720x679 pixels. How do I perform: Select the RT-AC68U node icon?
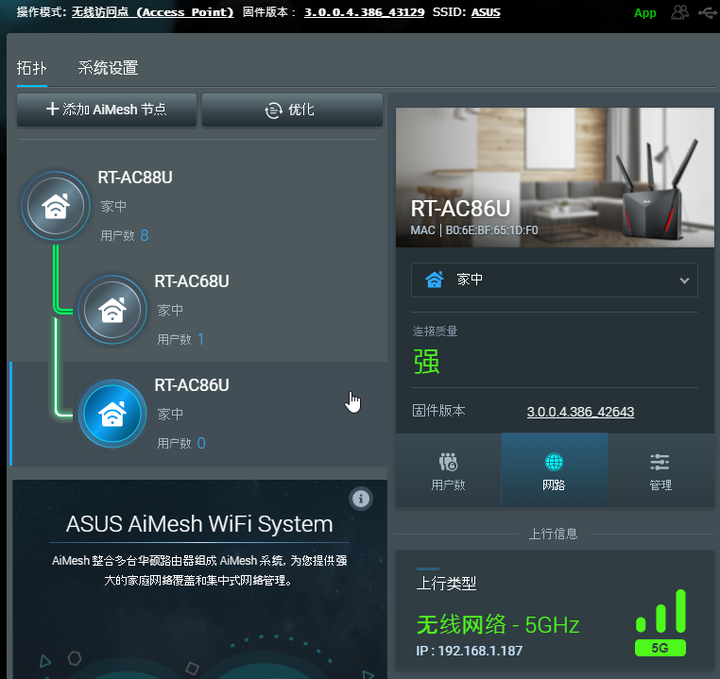pos(112,310)
